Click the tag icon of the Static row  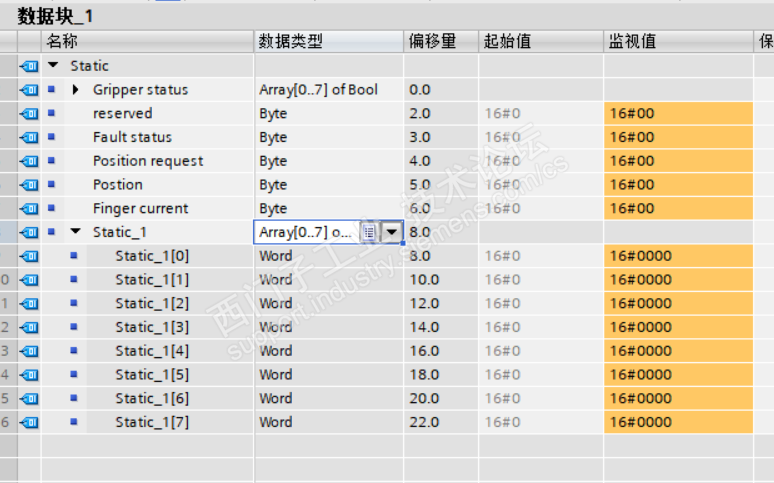[30, 66]
